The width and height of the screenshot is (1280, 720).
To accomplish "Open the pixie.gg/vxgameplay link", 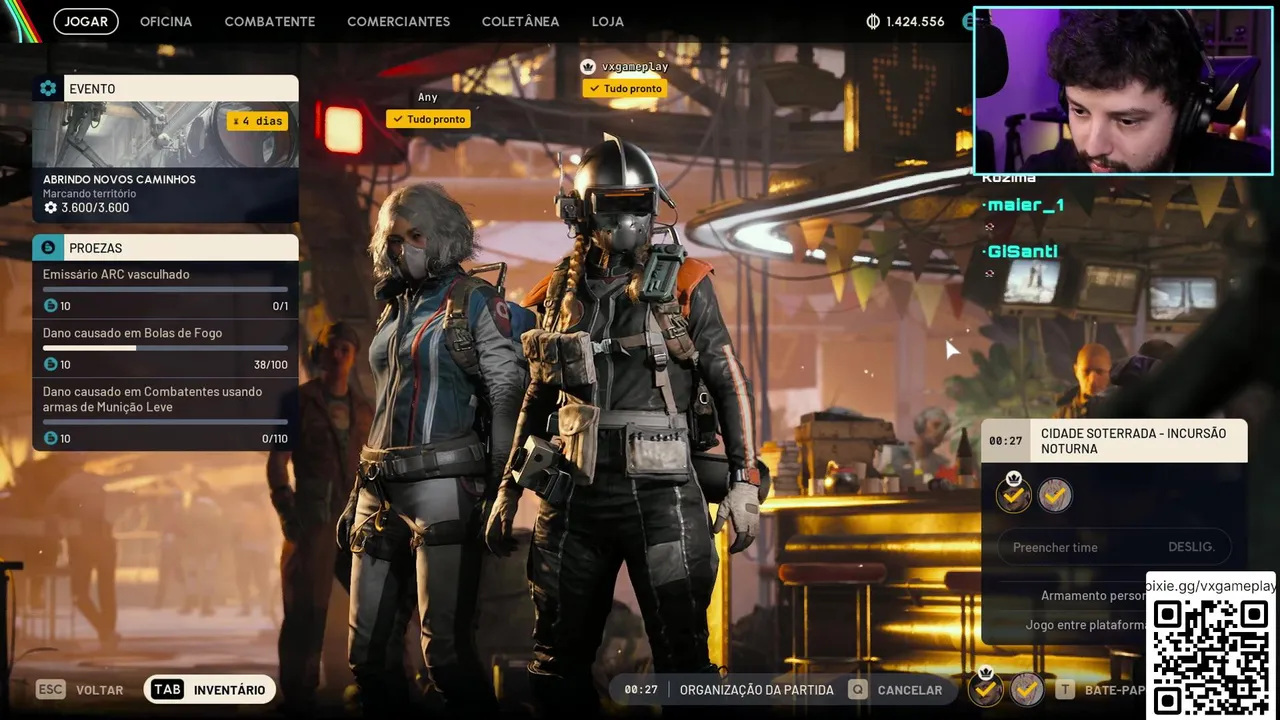I will [1210, 585].
